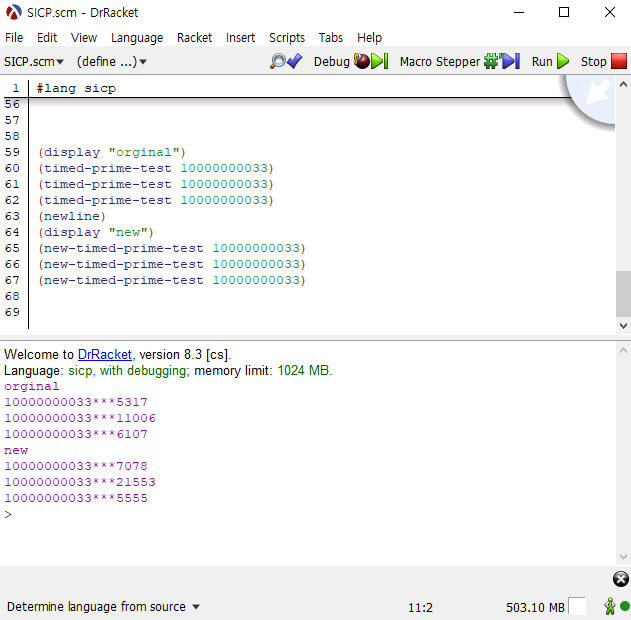Open Determine language from source menu

tap(103, 606)
